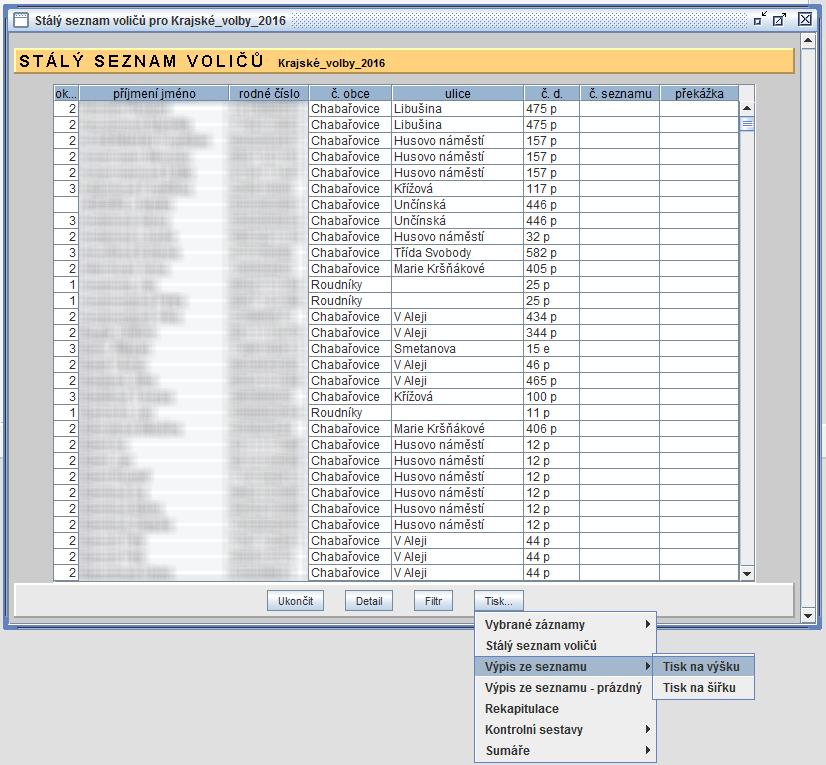Click the 46 p house number cell
Image resolution: width=826 pixels, height=765 pixels.
[x=552, y=365]
